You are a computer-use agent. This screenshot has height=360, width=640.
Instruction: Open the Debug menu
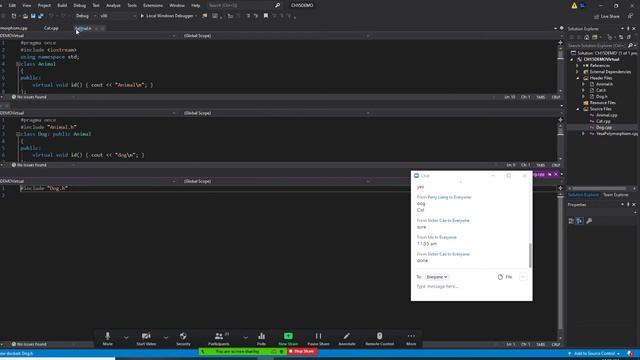(x=80, y=5)
